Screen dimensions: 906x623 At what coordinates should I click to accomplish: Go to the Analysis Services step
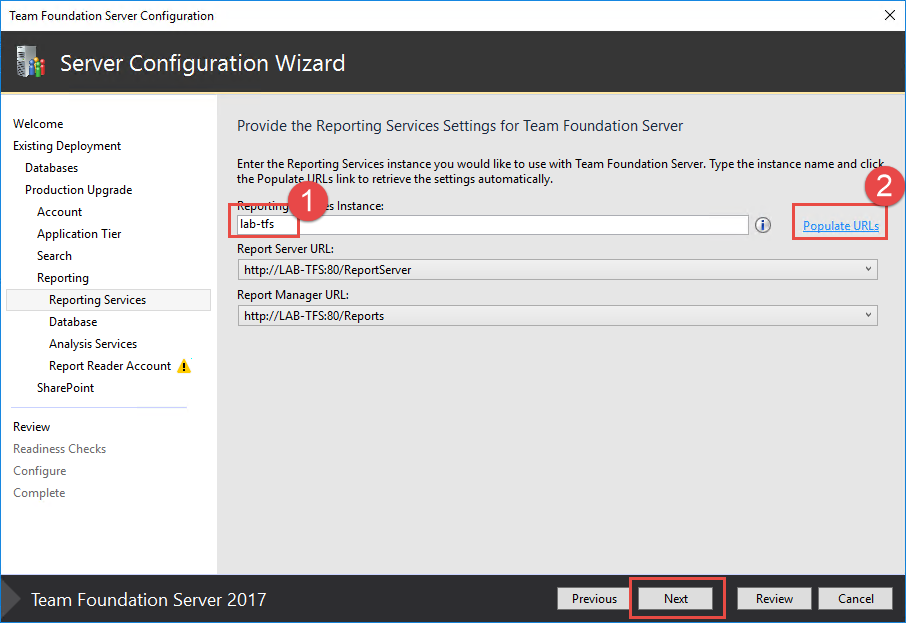(x=93, y=344)
